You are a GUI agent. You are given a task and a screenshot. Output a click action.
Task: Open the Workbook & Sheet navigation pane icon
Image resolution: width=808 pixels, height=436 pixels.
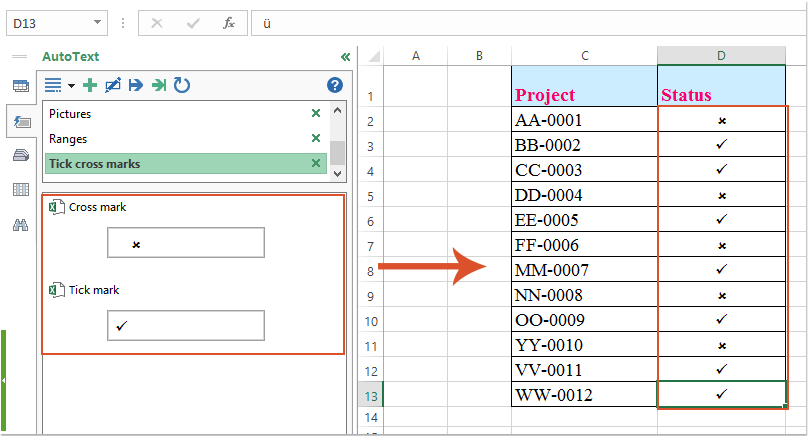(x=21, y=86)
